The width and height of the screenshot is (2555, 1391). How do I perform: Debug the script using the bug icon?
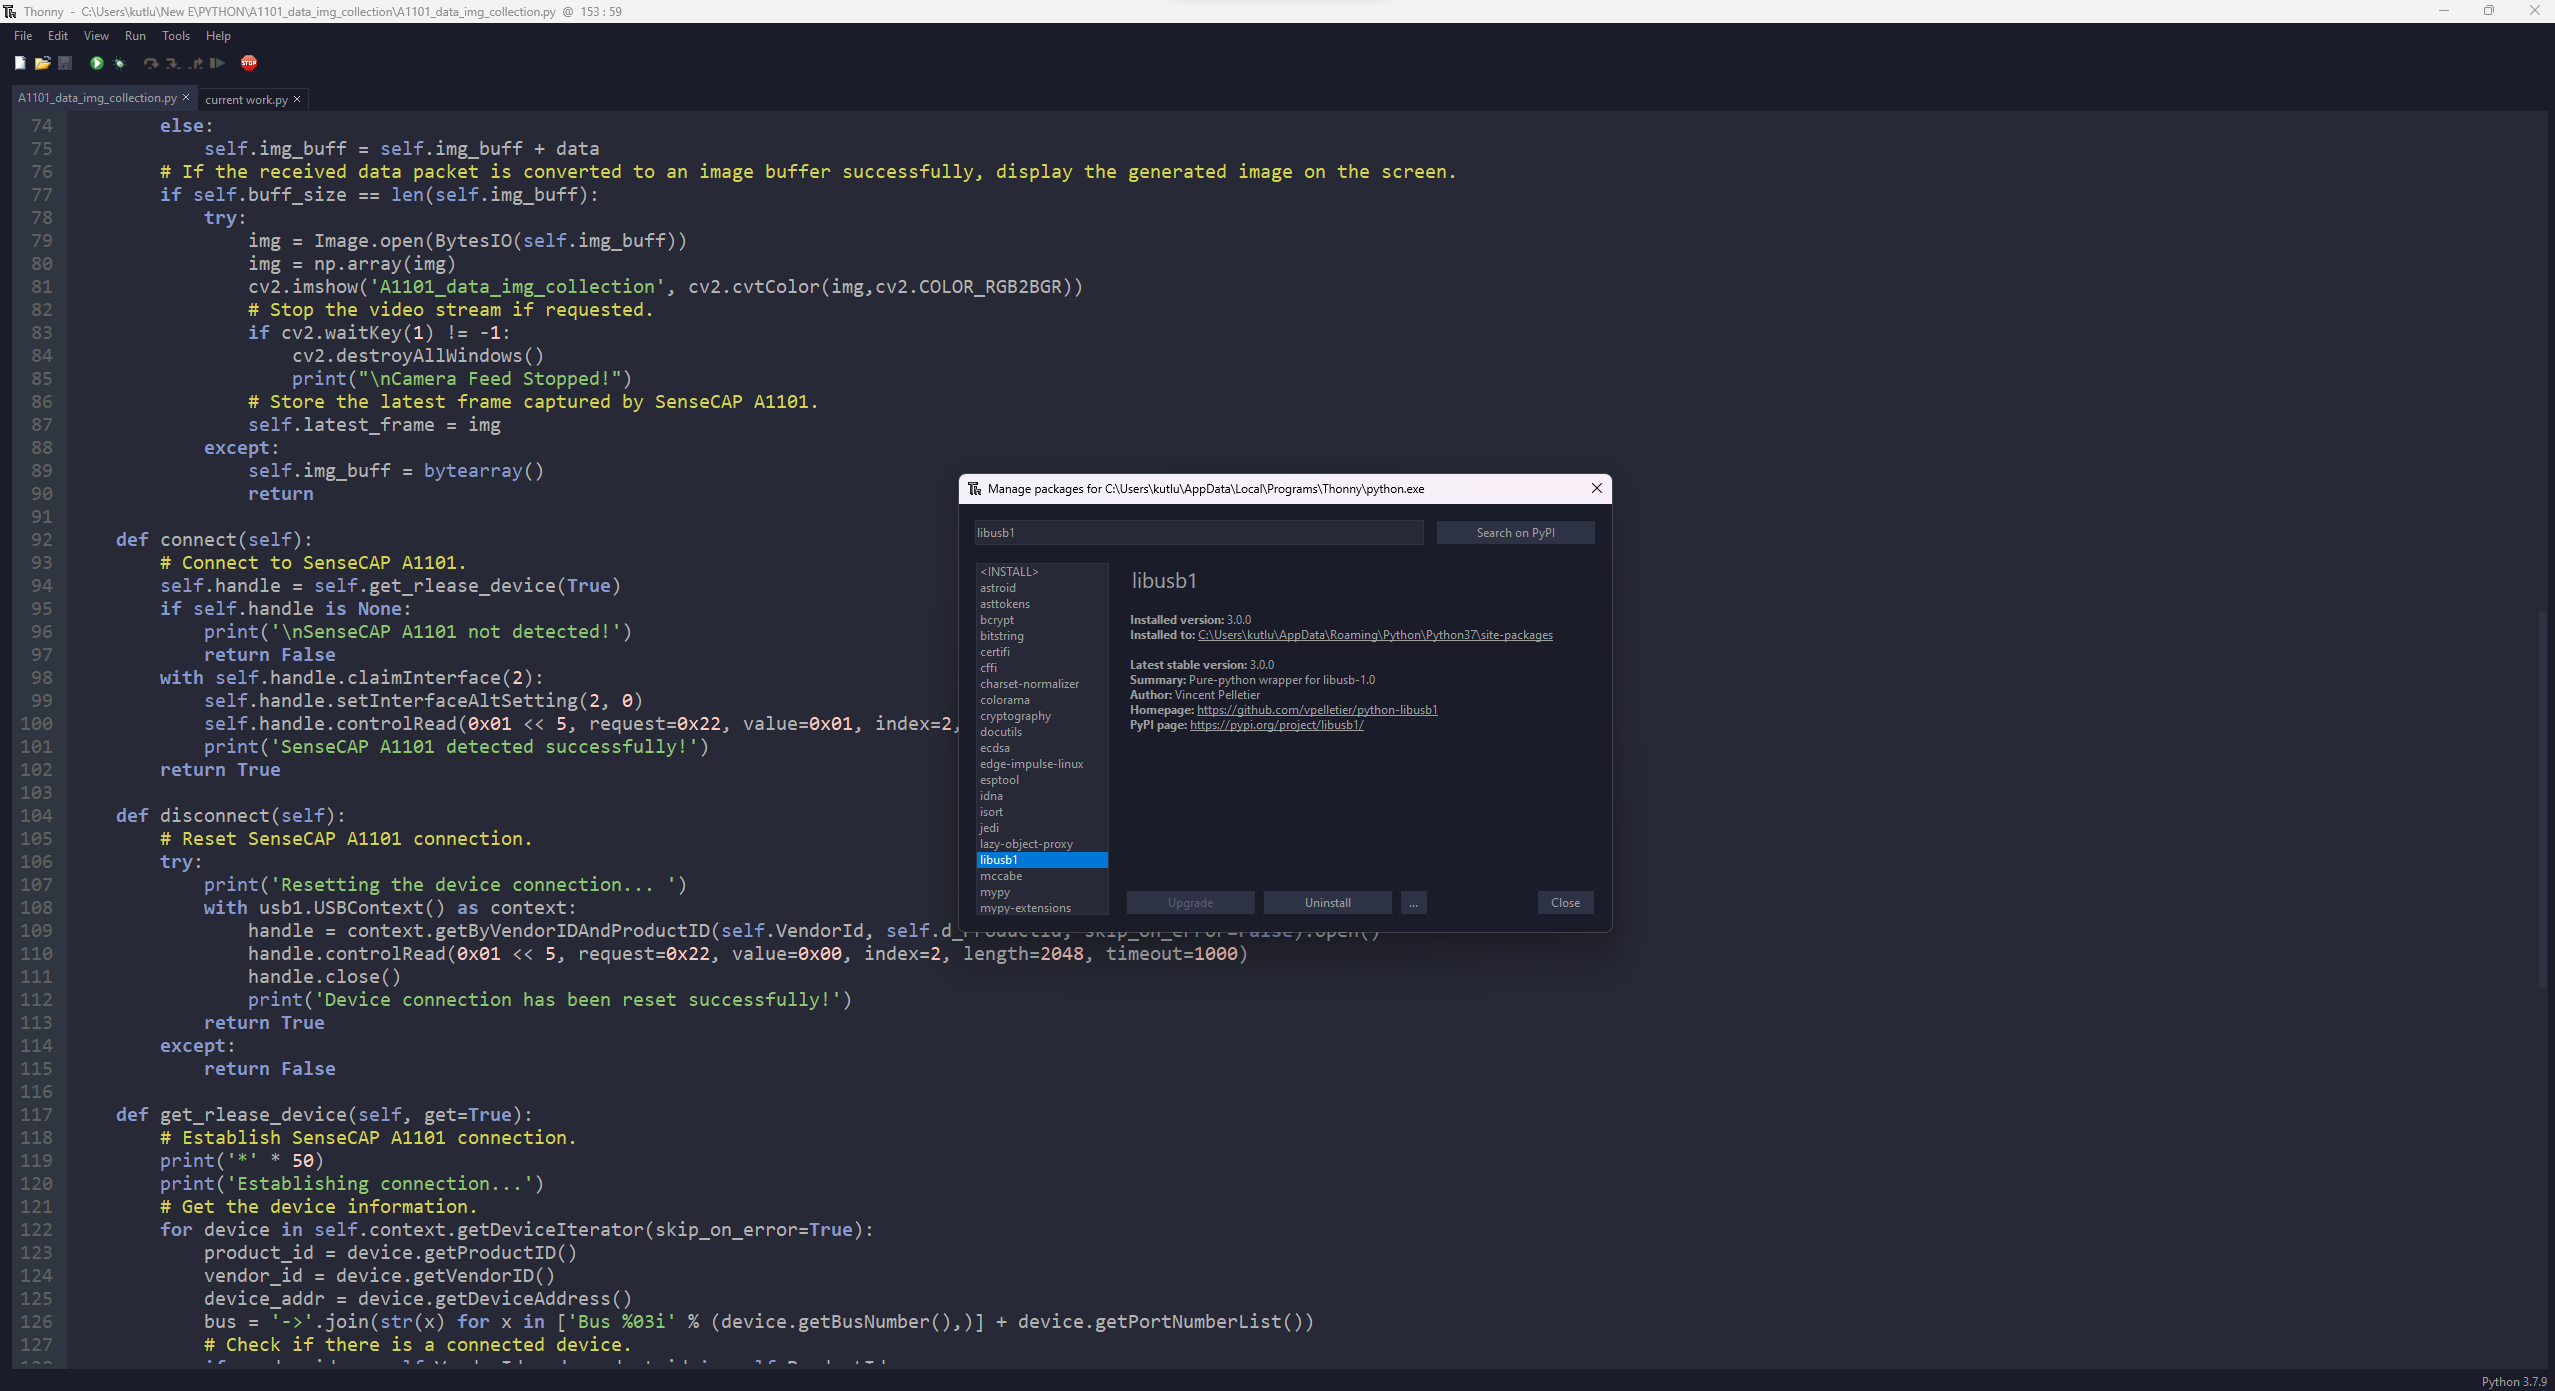120,63
